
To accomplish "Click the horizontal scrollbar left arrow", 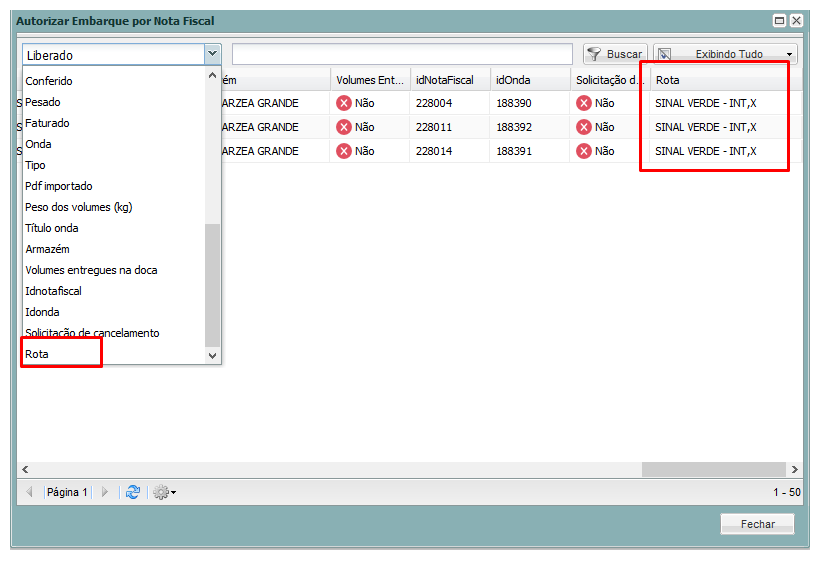I will click(x=25, y=469).
